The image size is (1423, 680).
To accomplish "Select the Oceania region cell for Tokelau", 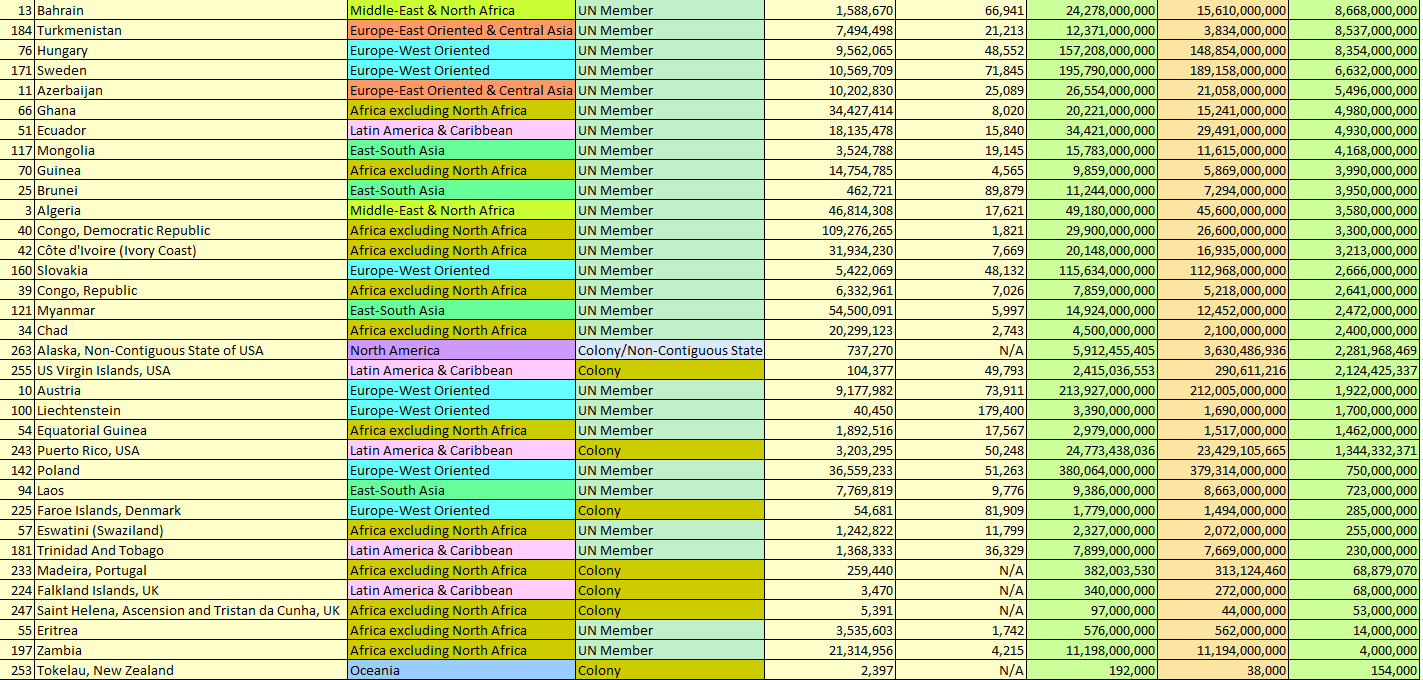I will [x=461, y=670].
